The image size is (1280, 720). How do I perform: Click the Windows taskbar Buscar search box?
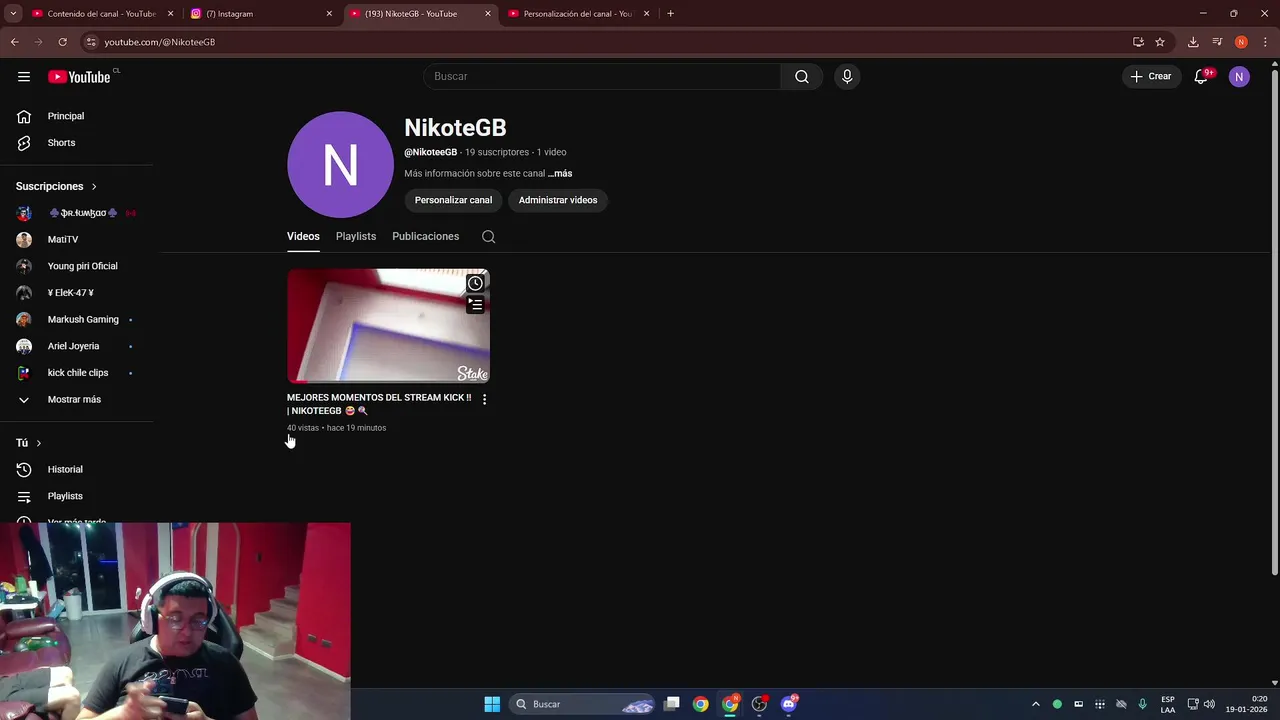582,704
